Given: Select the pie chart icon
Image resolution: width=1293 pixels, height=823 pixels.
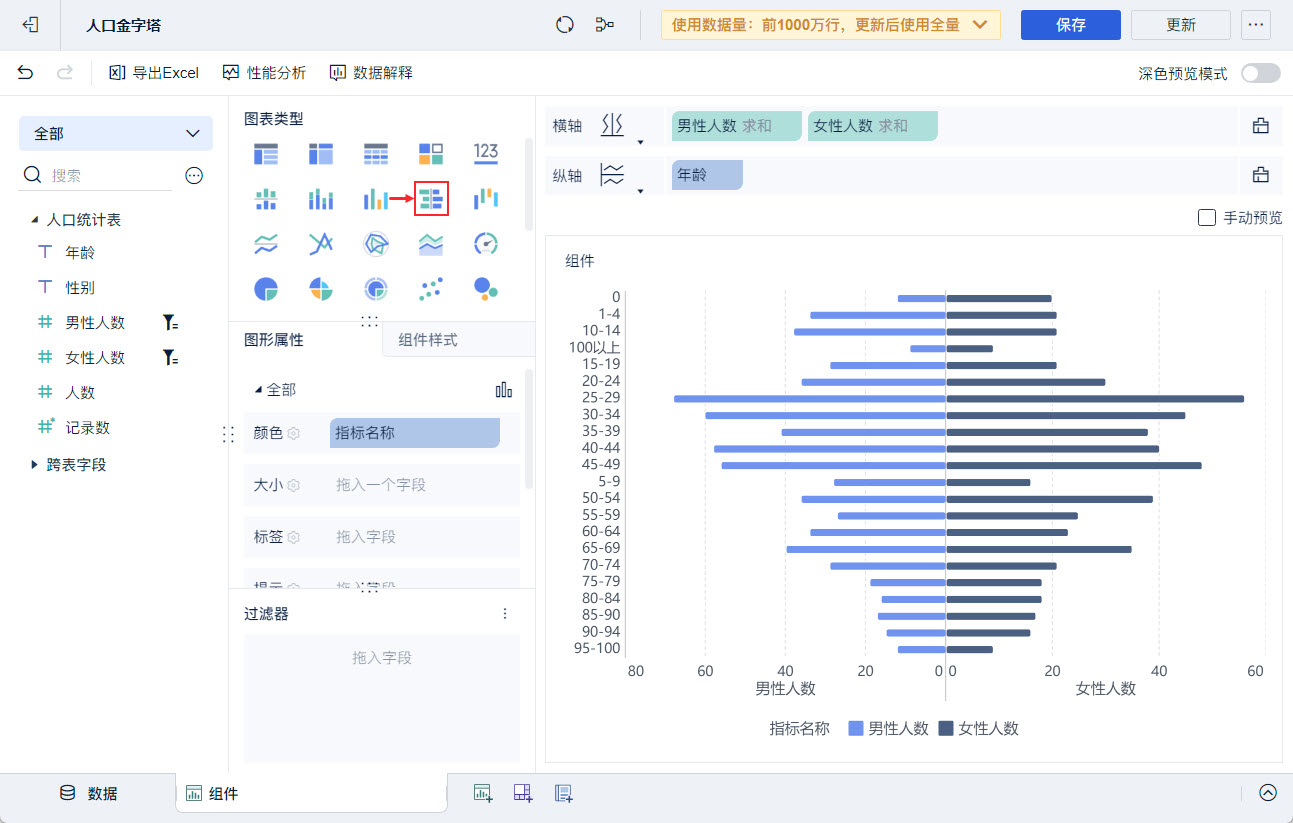Looking at the screenshot, I should [x=265, y=289].
